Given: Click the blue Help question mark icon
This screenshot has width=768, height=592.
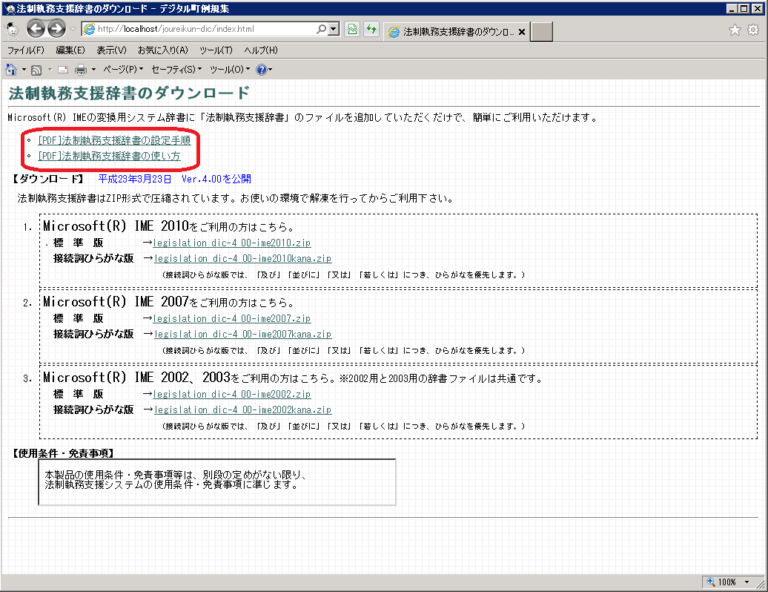Looking at the screenshot, I should 261,70.
